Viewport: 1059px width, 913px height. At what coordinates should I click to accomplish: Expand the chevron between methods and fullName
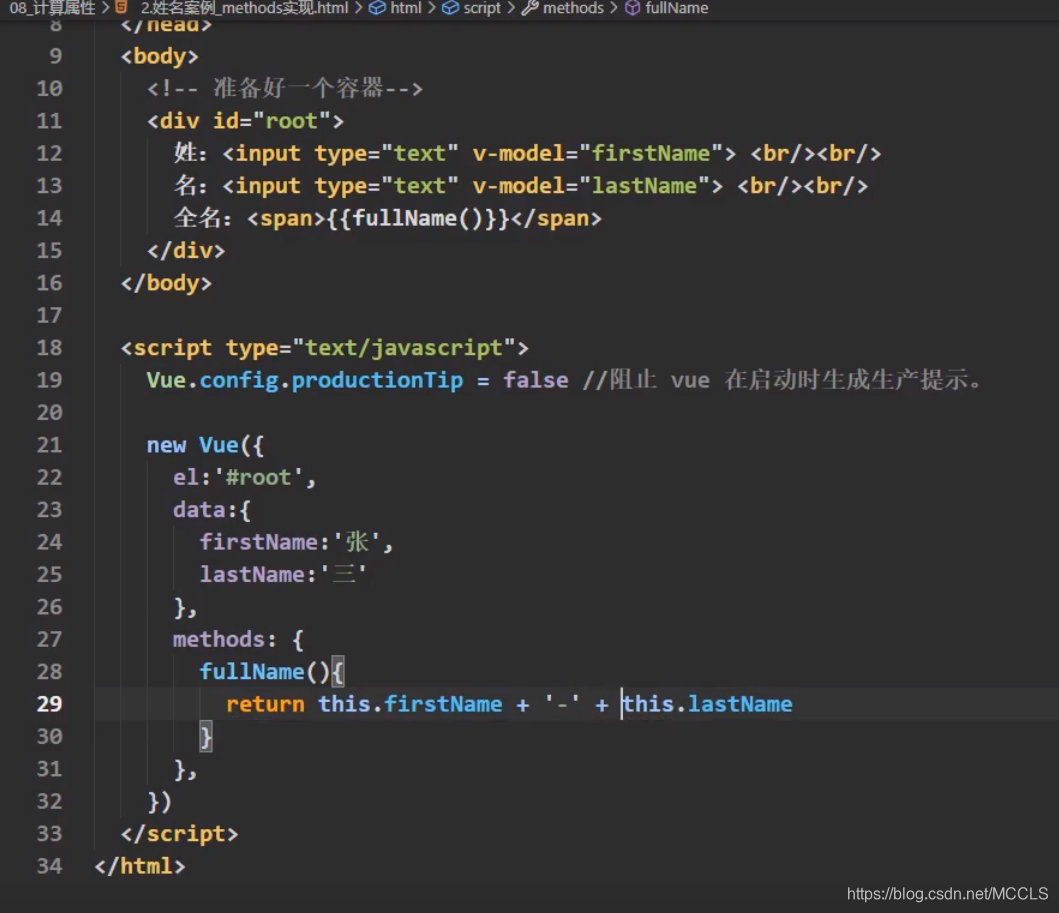click(614, 8)
